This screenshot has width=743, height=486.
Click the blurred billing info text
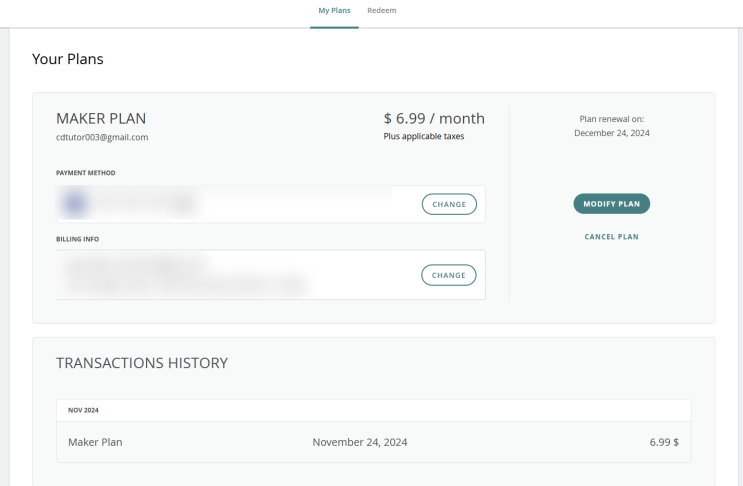(x=180, y=275)
